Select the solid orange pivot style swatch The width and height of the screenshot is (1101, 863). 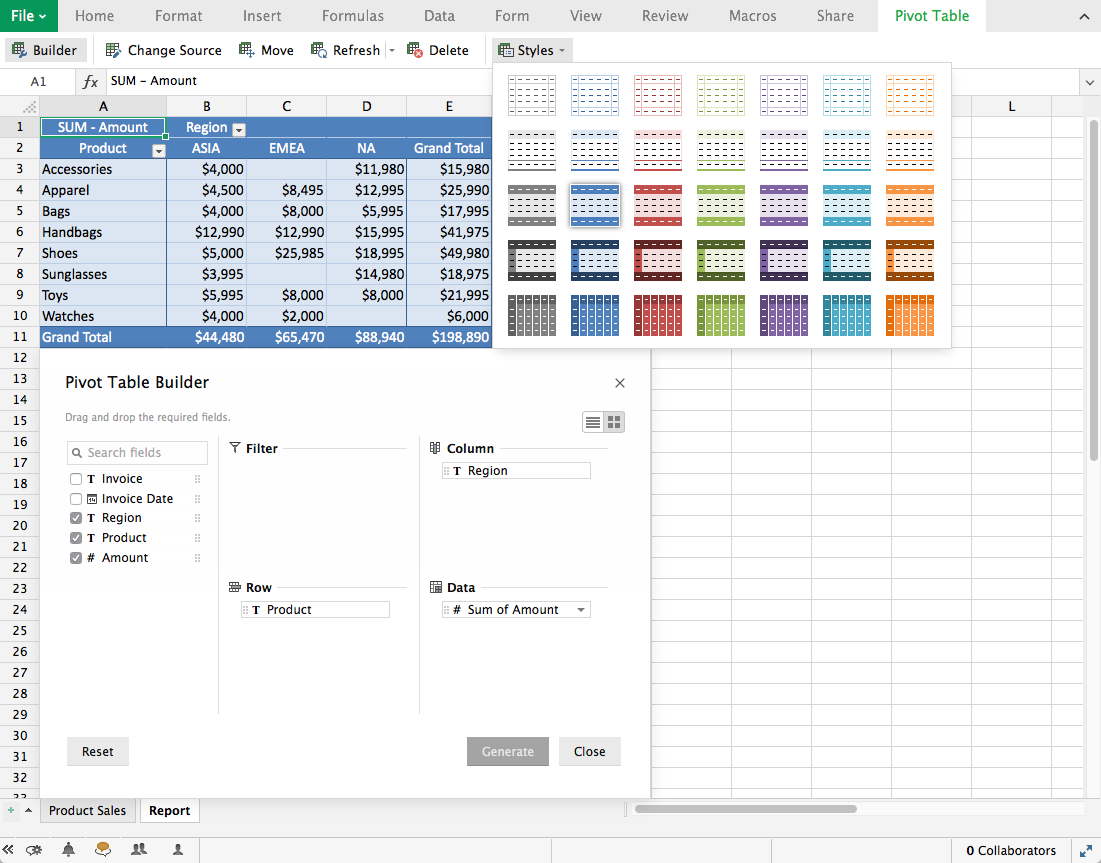pyautogui.click(x=909, y=315)
